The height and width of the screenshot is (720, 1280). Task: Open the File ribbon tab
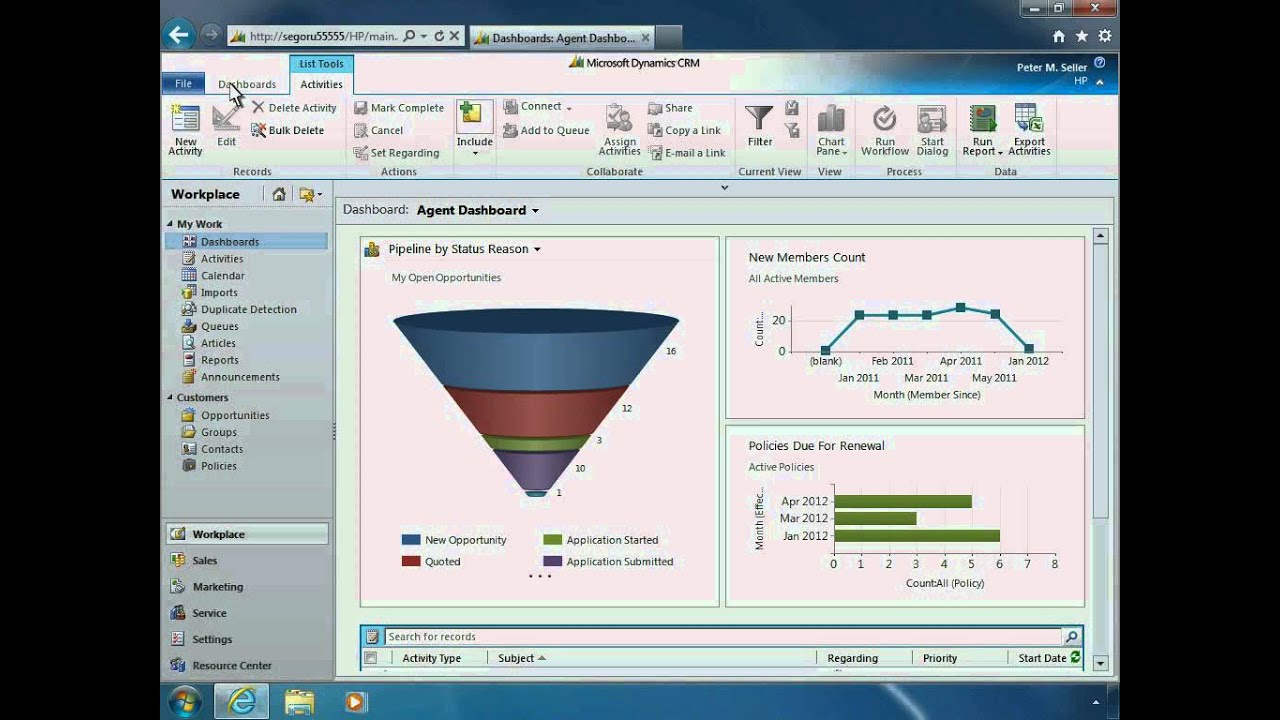point(183,84)
